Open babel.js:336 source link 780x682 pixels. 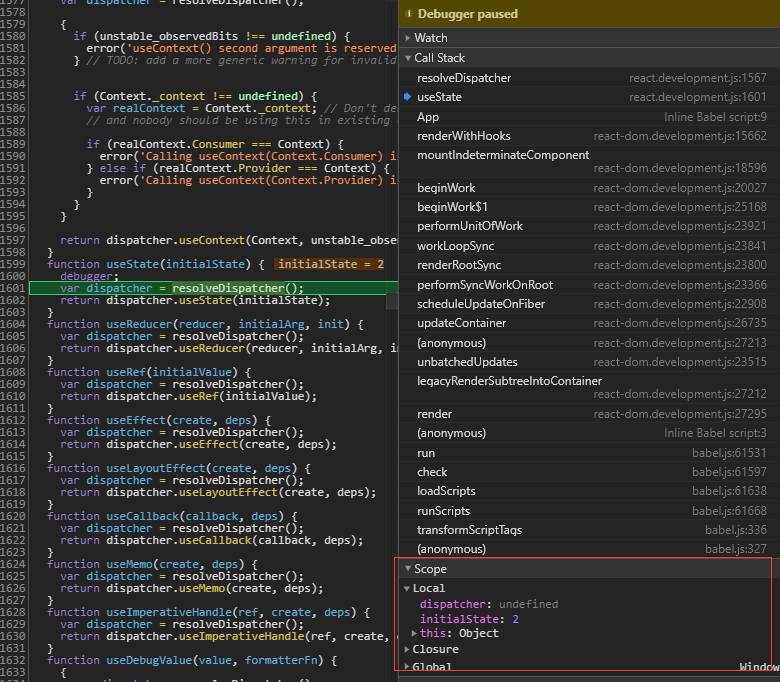(736, 530)
